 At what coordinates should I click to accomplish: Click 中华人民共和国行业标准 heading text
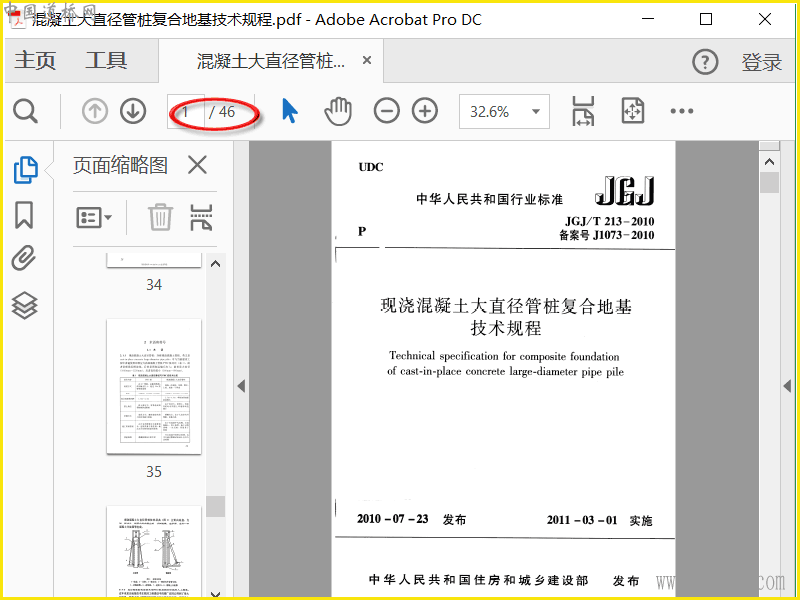pos(489,199)
